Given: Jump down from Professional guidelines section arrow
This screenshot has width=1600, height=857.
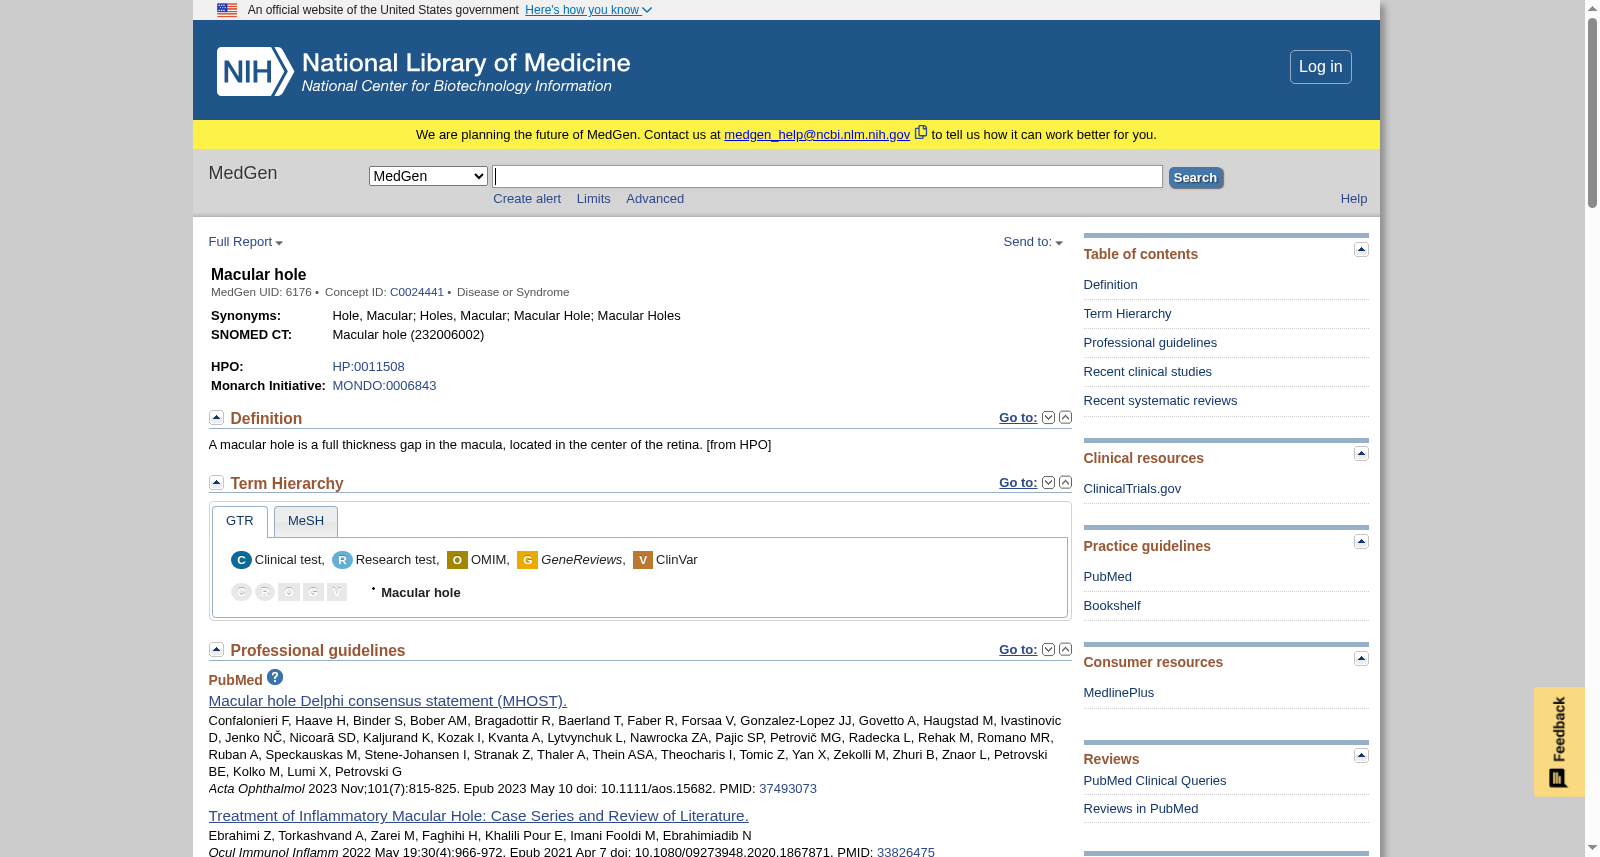Looking at the screenshot, I should pos(1048,649).
